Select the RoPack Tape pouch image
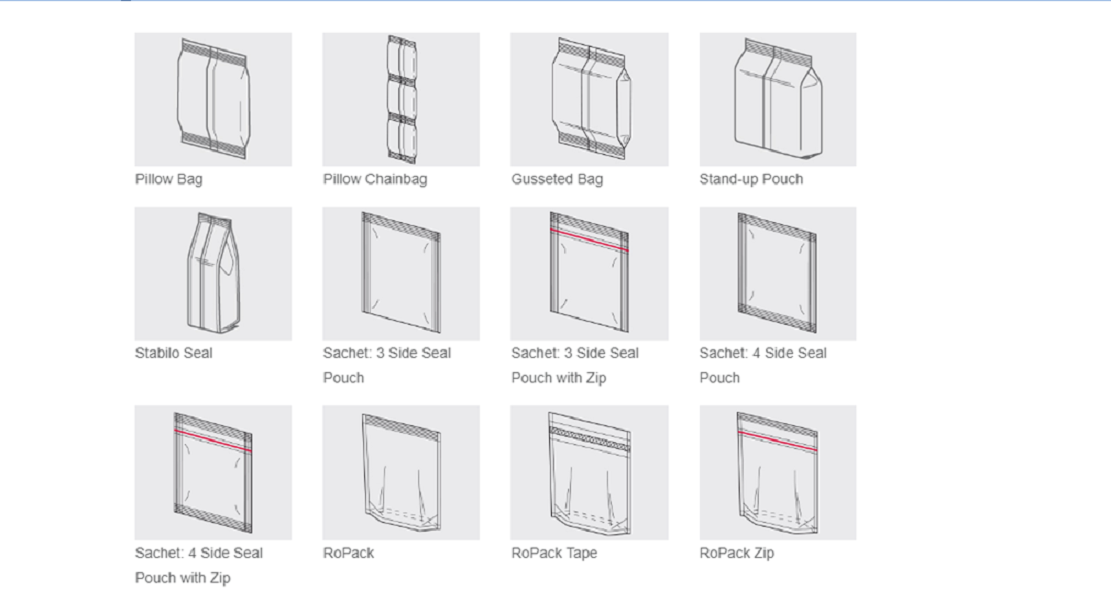The width and height of the screenshot is (1111, 591). pos(589,473)
